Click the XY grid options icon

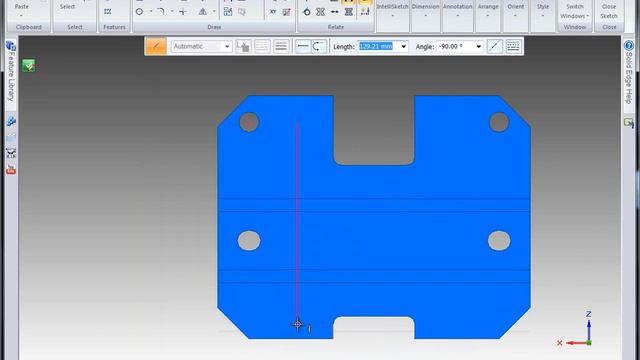273,12
